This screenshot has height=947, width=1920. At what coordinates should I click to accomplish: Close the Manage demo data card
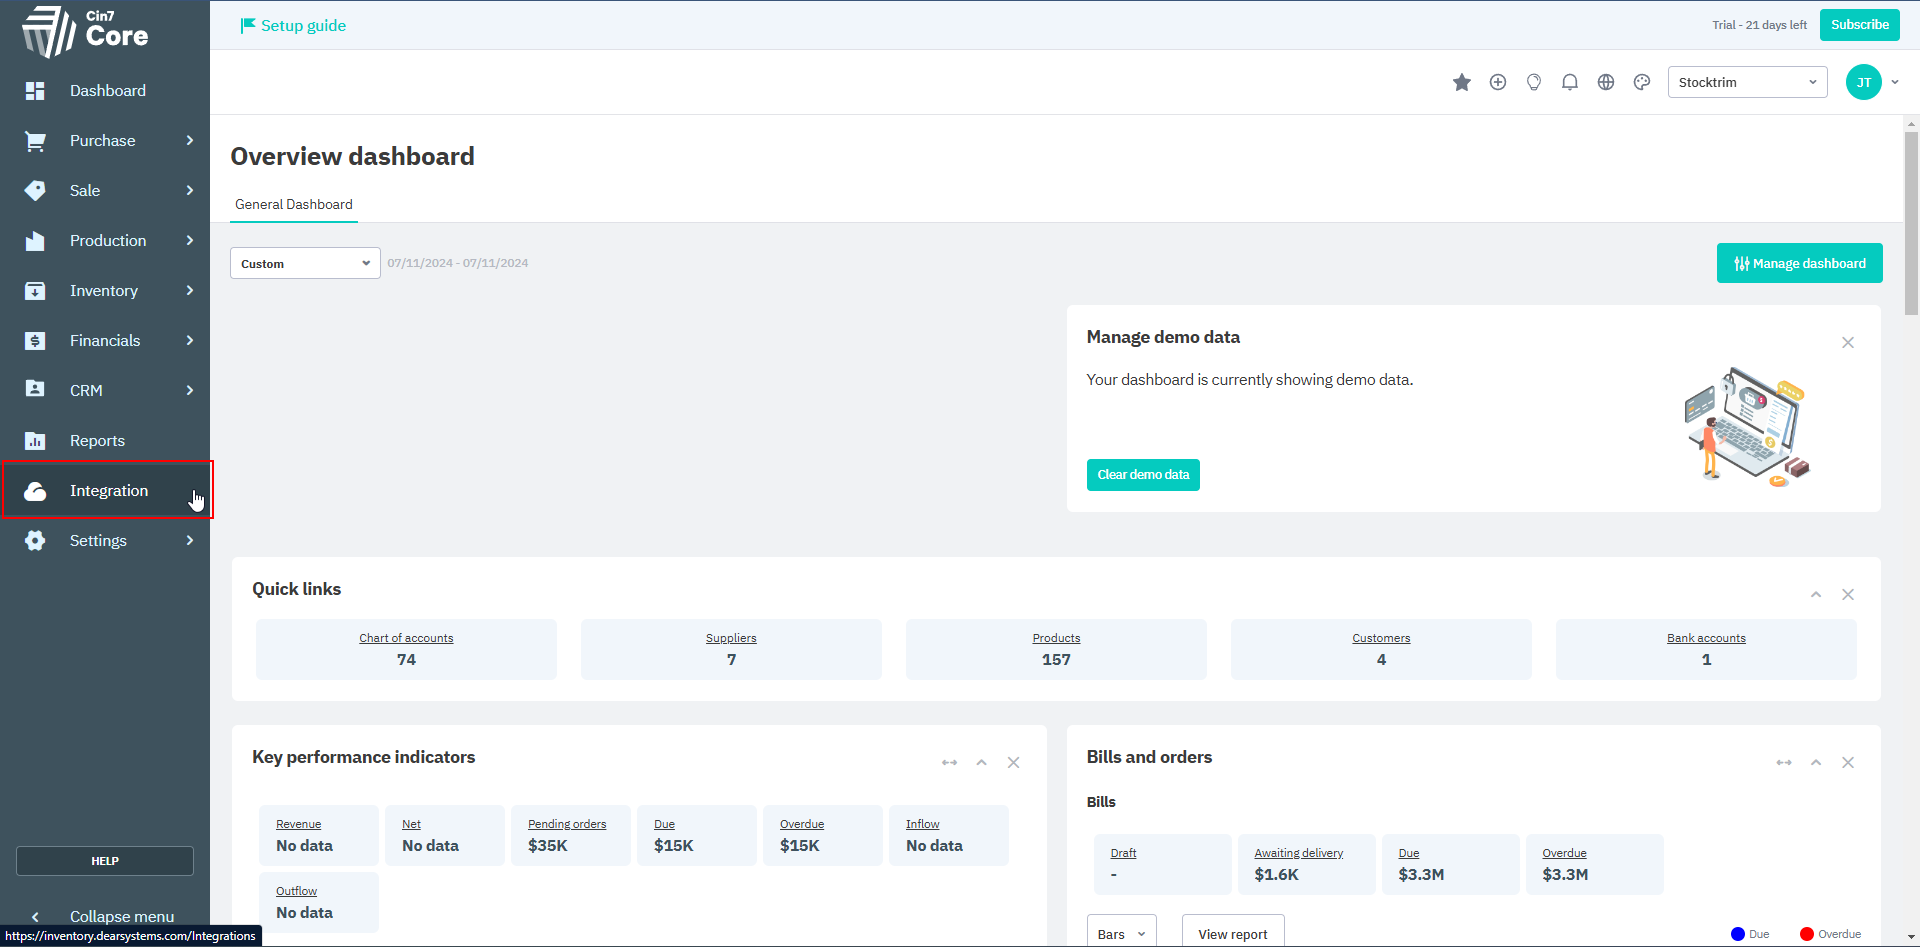point(1847,343)
